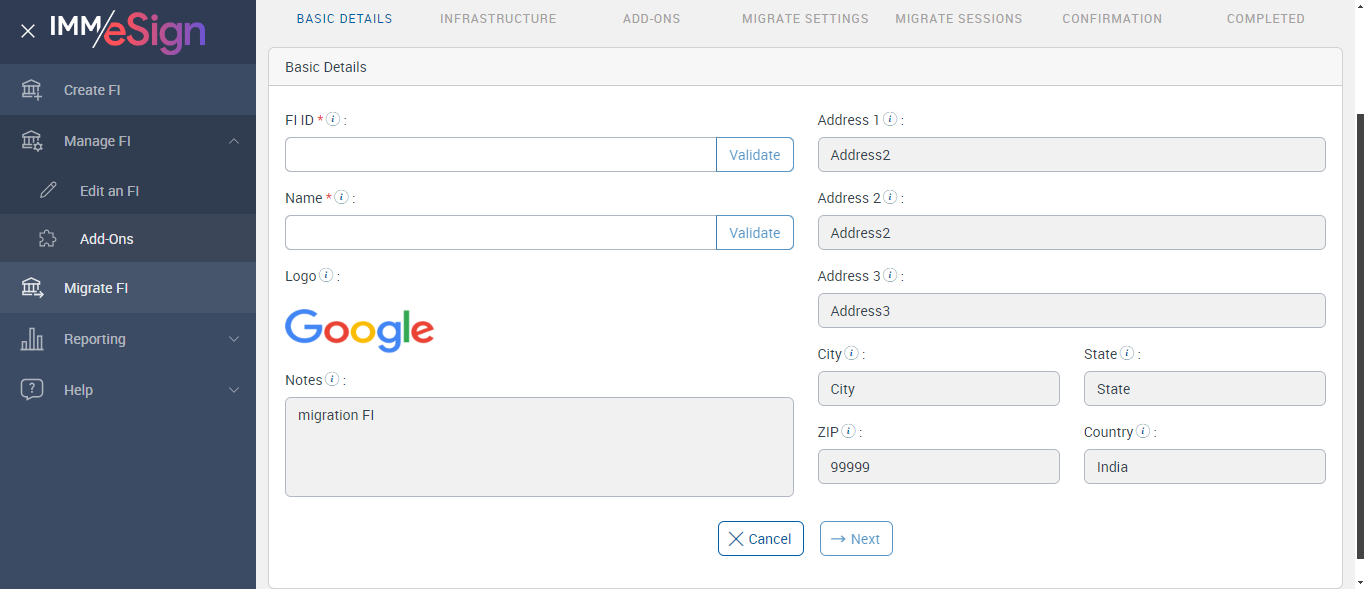The image size is (1366, 589).
Task: Click the info icon beside Name label
Action: point(341,198)
